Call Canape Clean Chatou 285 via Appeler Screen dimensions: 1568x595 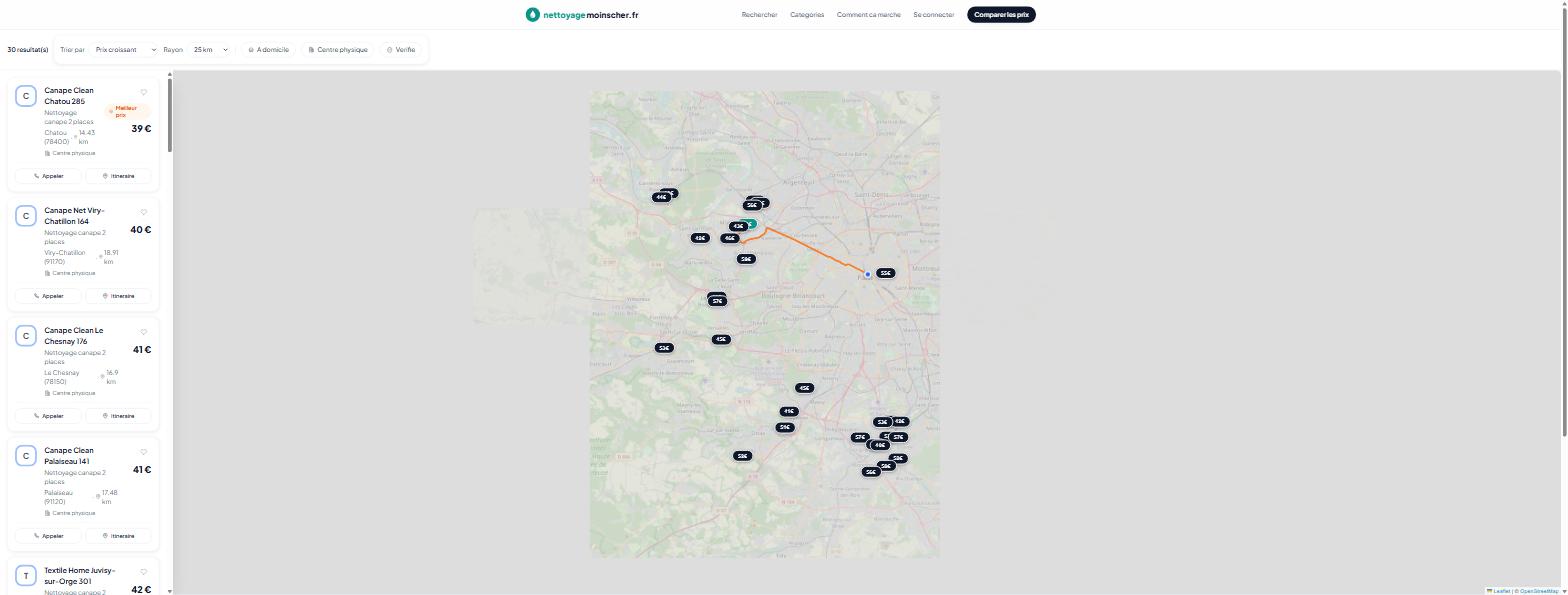pos(48,176)
